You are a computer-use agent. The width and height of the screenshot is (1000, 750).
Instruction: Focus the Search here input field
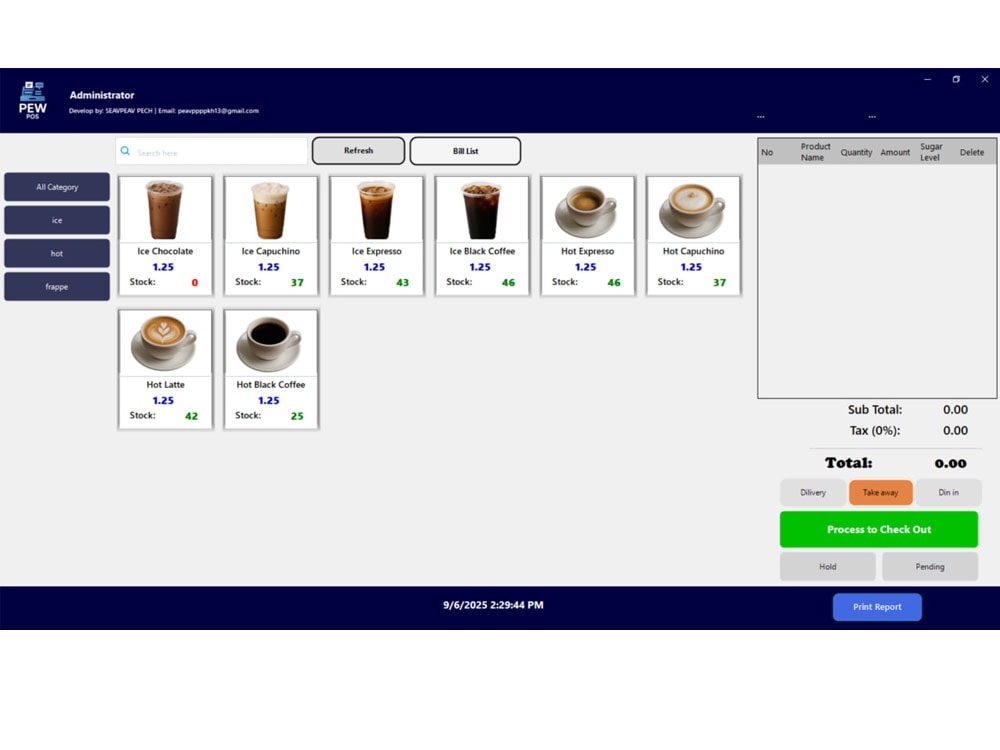(212, 152)
